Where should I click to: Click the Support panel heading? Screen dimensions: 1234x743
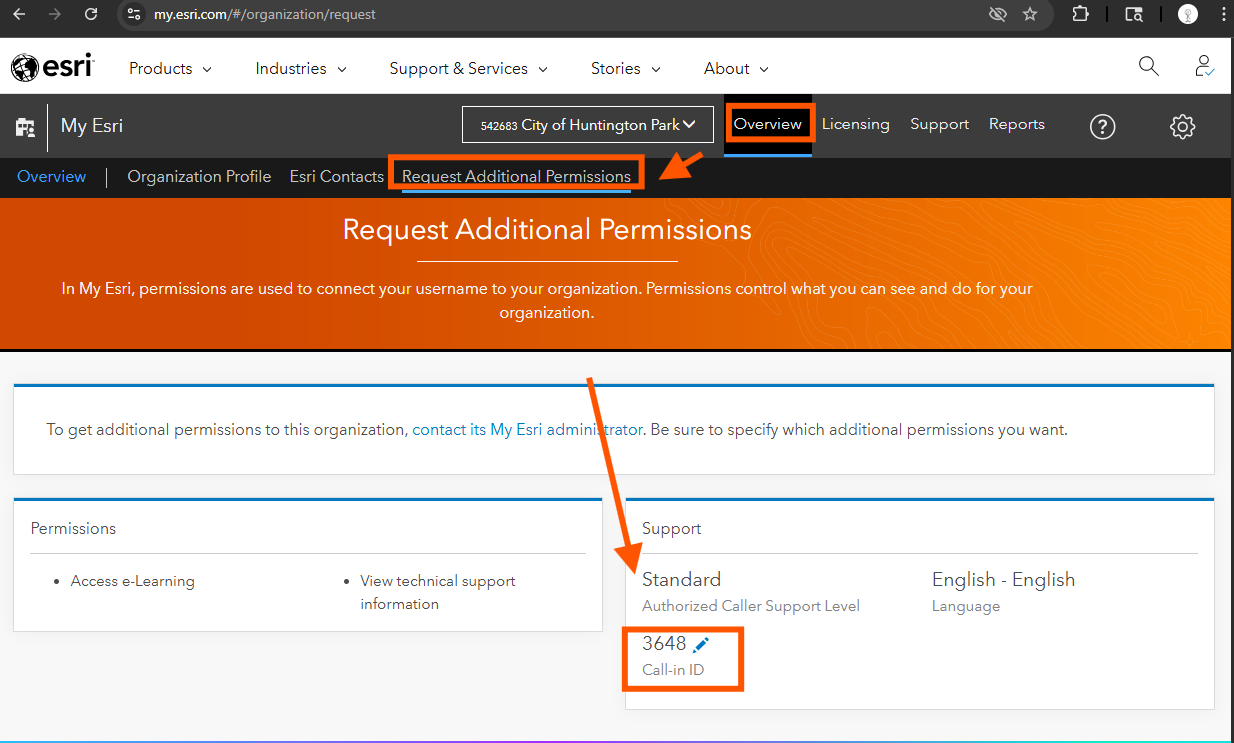click(672, 528)
